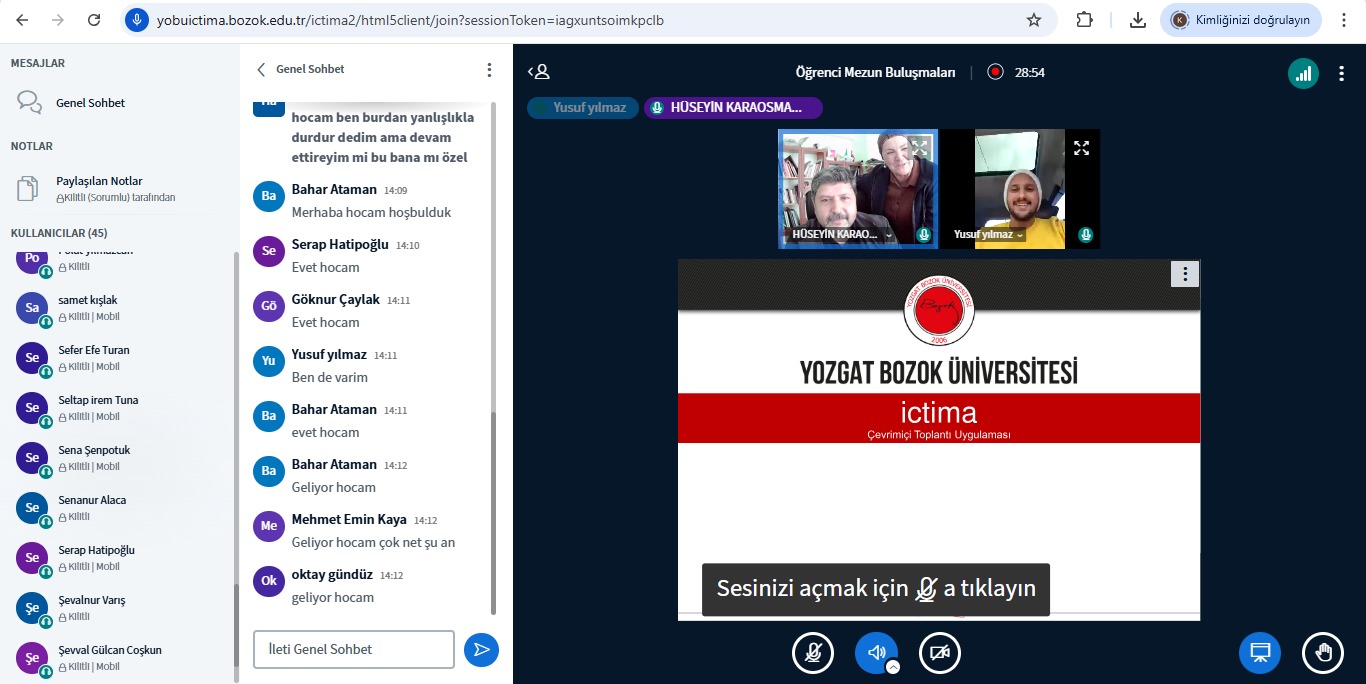Enable webcam sharing button

point(940,653)
